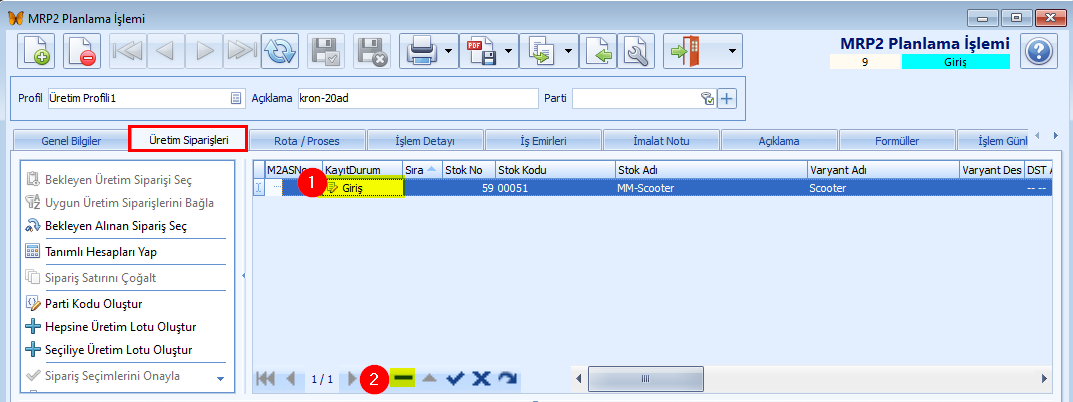
Task: Confirm edit with the checkmark navigator button
Action: tap(455, 378)
